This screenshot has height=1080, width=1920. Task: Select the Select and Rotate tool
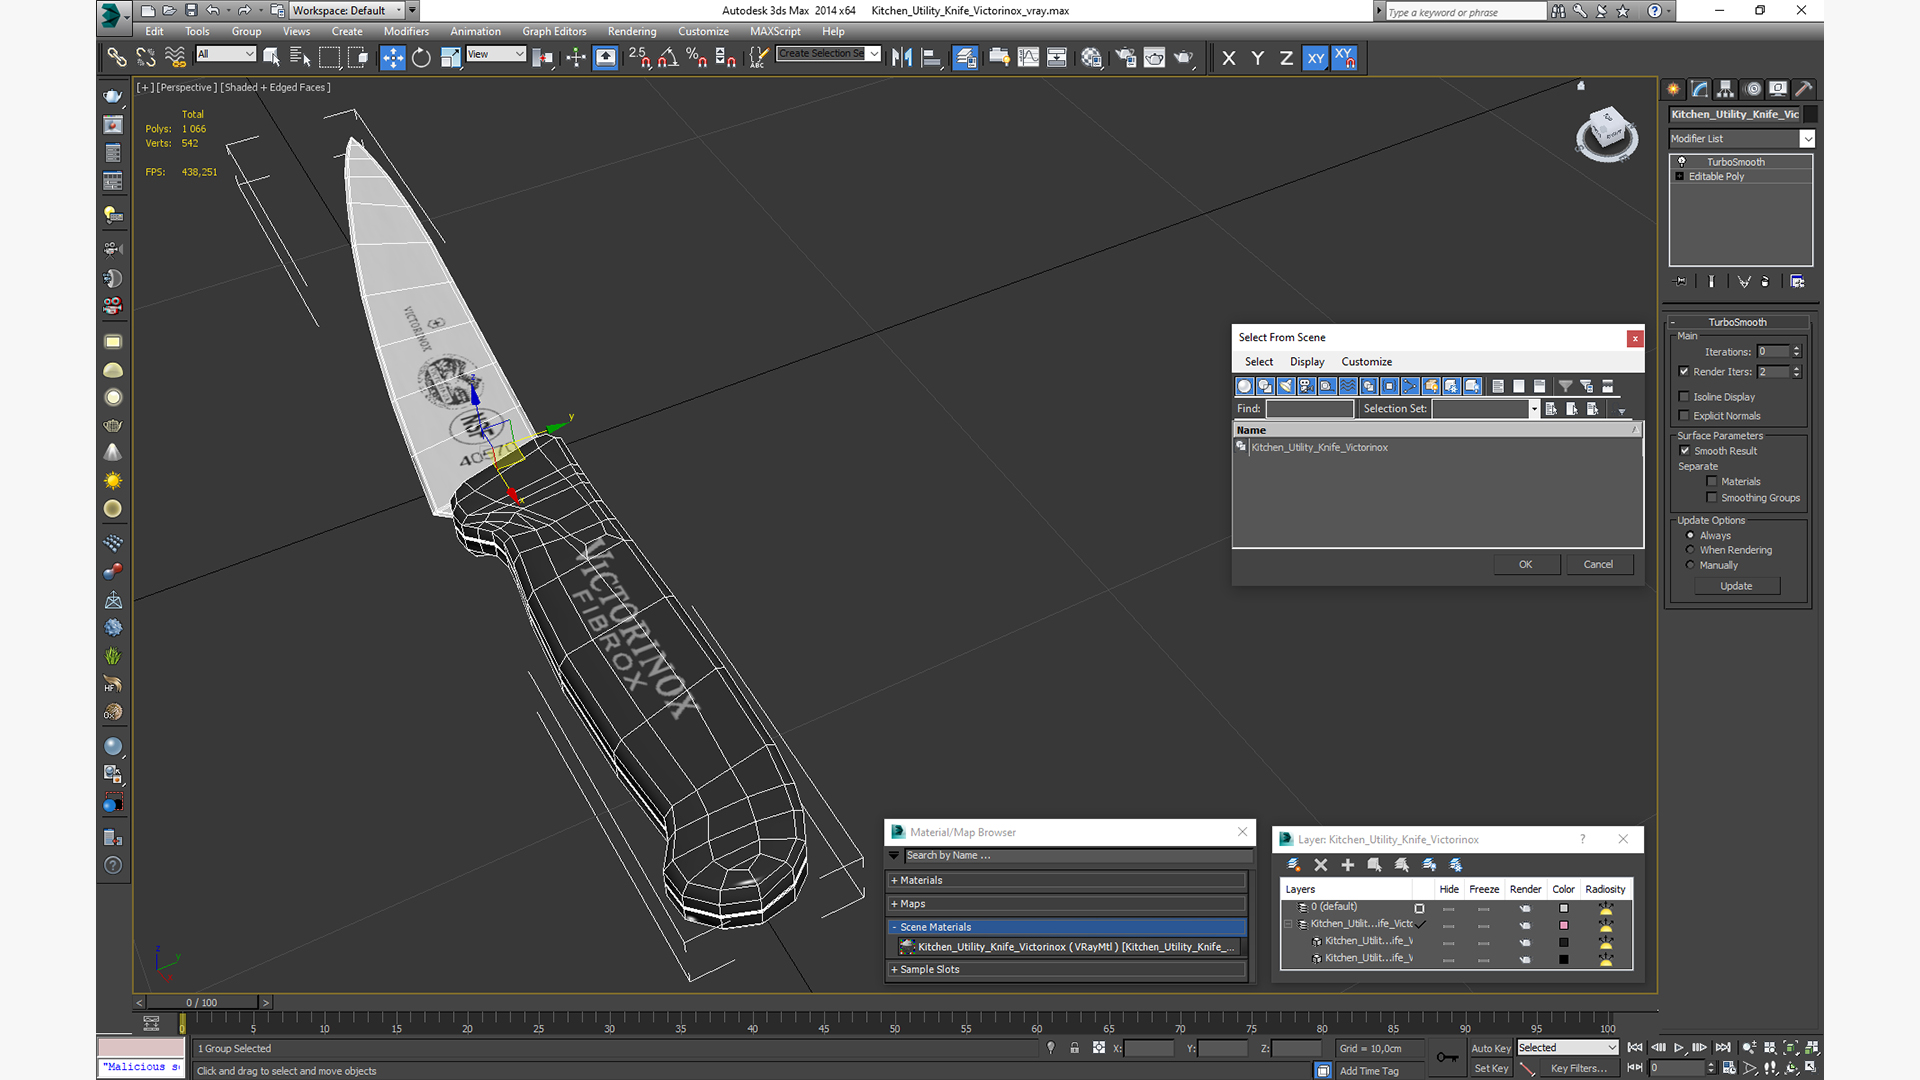[x=421, y=58]
